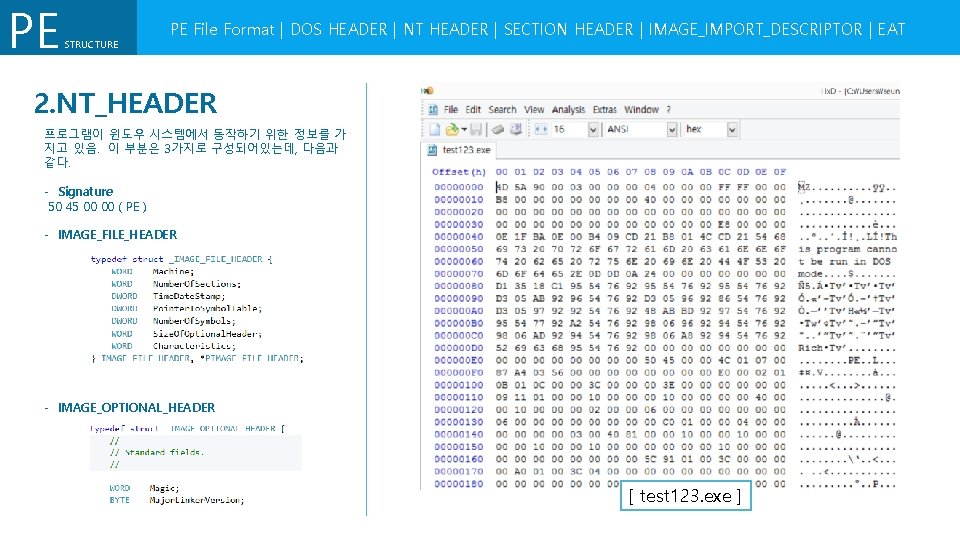
Task: Click the 'TimeDateStamp;' struct field
Action: coord(189,296)
